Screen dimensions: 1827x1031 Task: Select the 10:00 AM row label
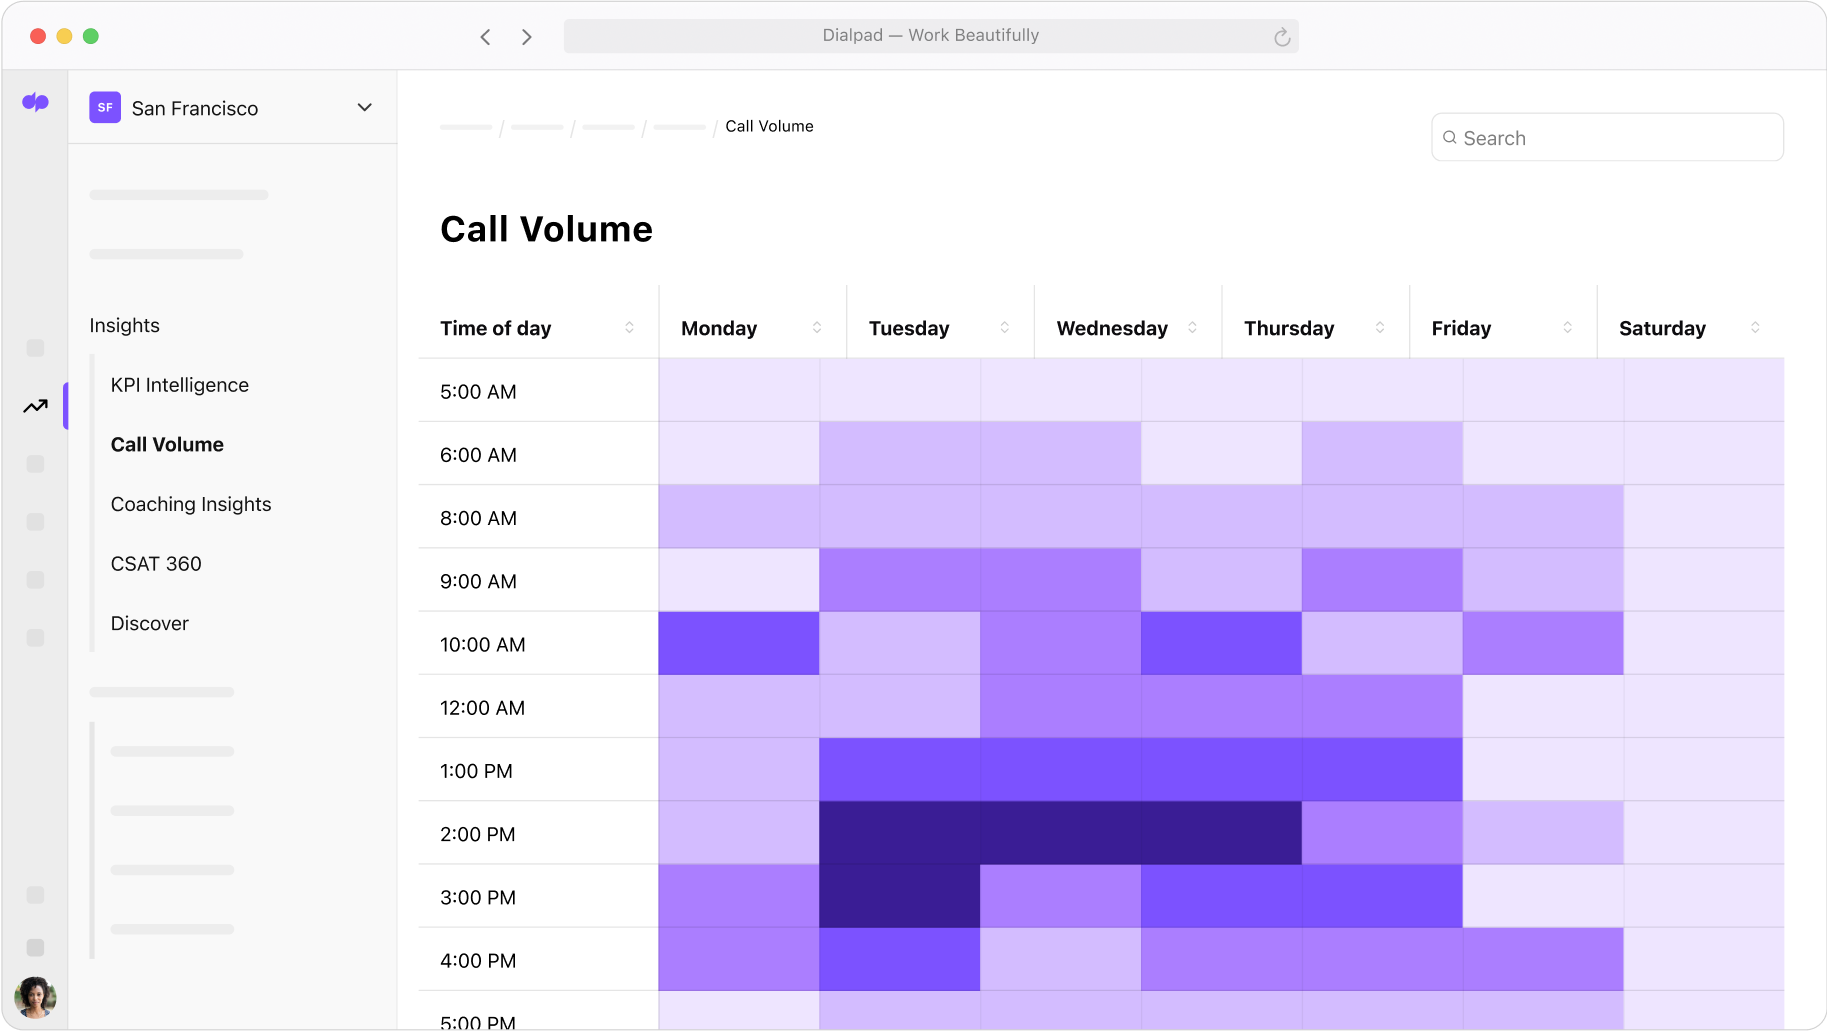(x=483, y=645)
